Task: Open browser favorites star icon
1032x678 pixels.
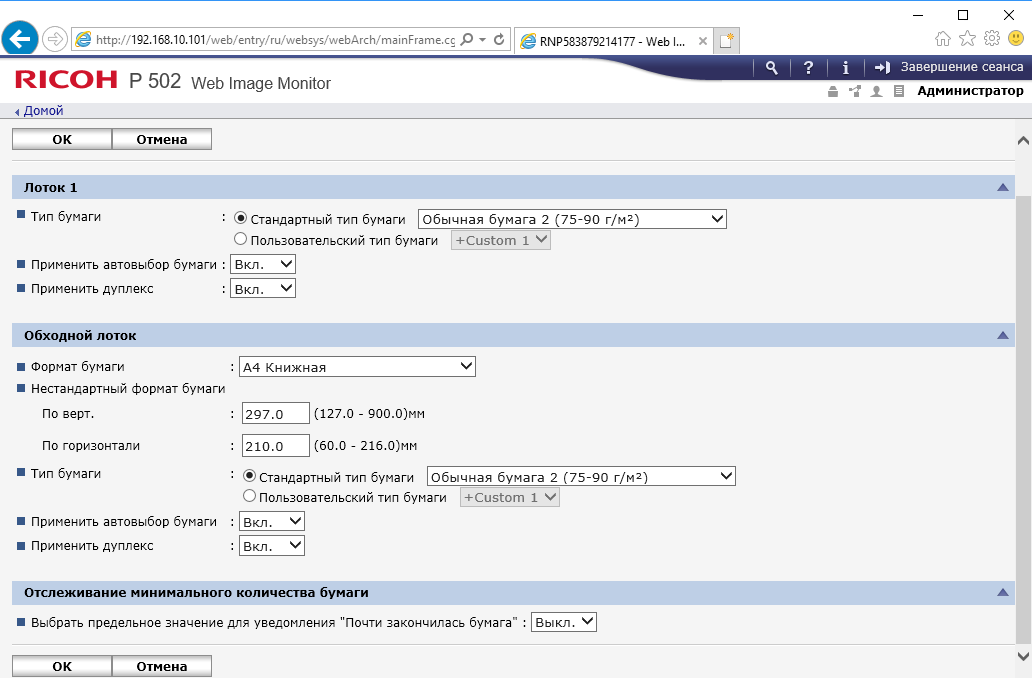Action: point(967,39)
